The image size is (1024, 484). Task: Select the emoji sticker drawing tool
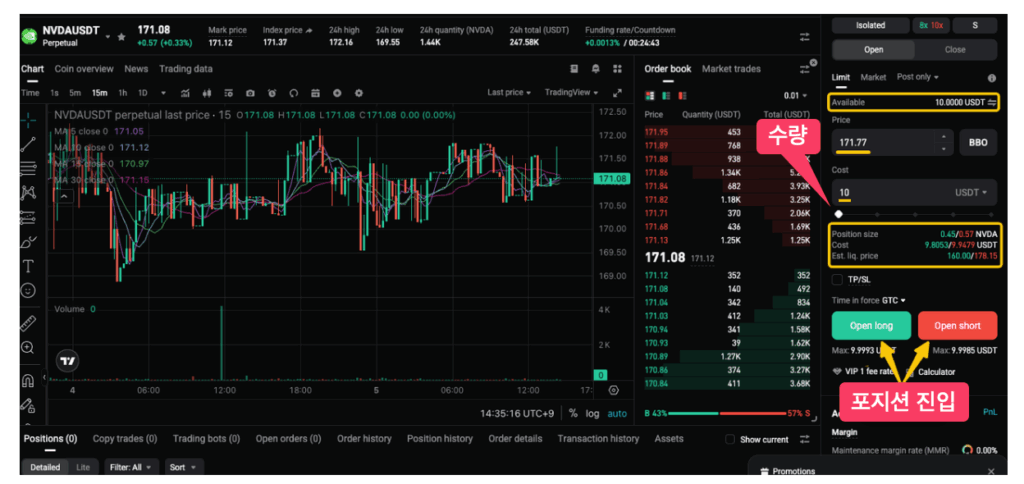click(28, 291)
